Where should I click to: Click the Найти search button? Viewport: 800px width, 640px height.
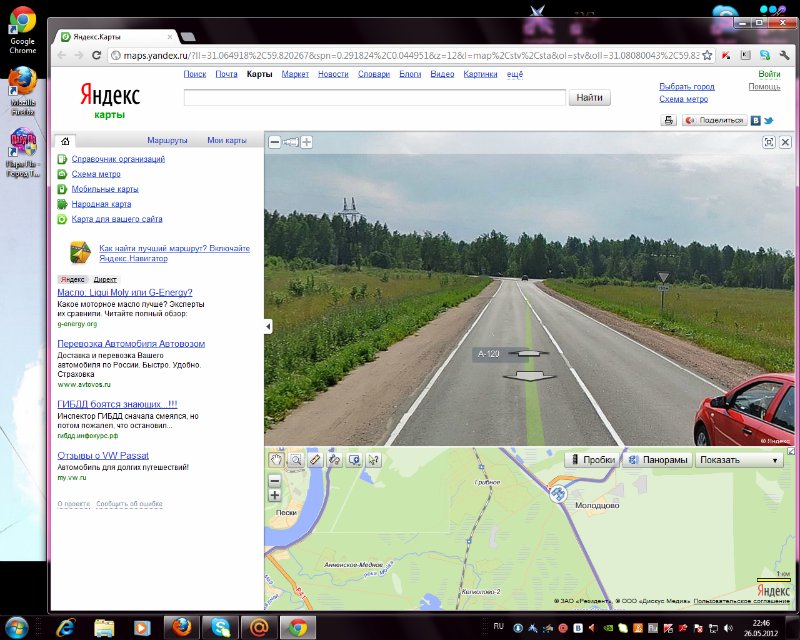pos(589,97)
